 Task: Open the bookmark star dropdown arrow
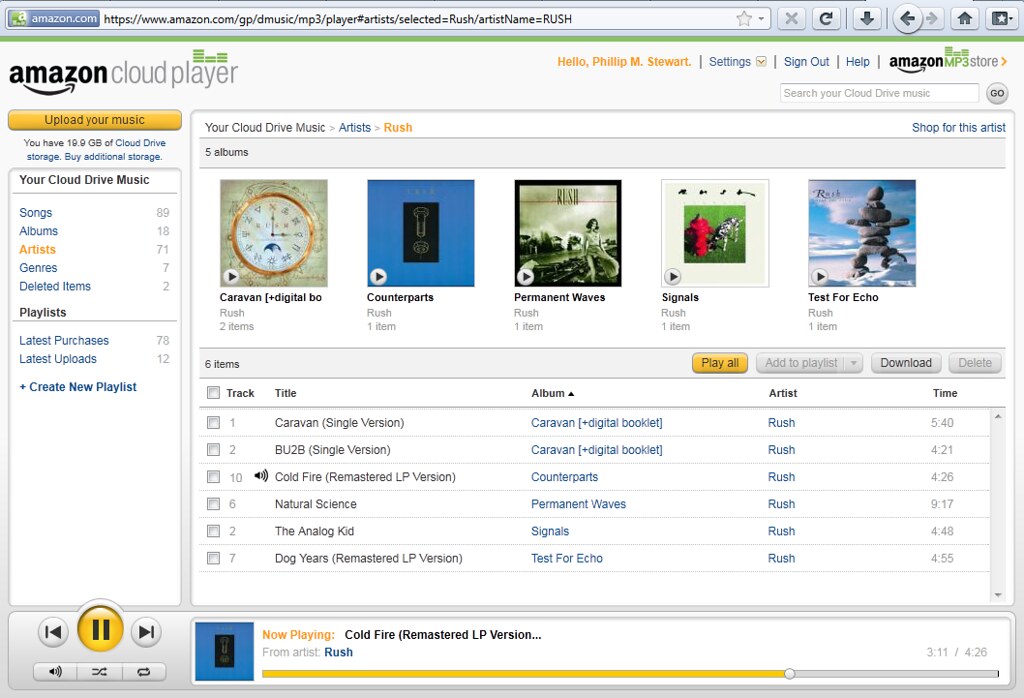point(761,19)
